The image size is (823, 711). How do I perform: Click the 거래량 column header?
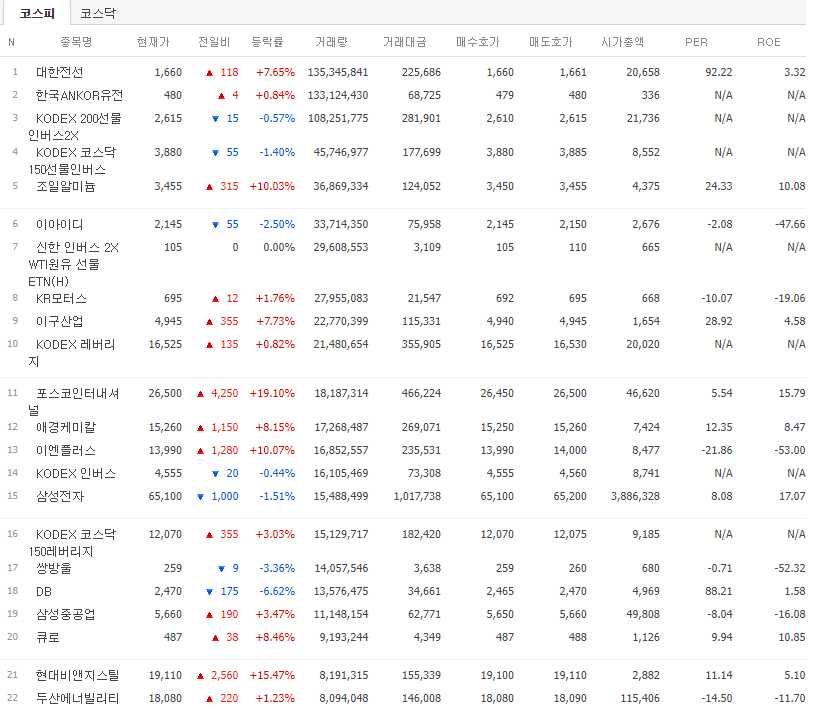point(331,42)
